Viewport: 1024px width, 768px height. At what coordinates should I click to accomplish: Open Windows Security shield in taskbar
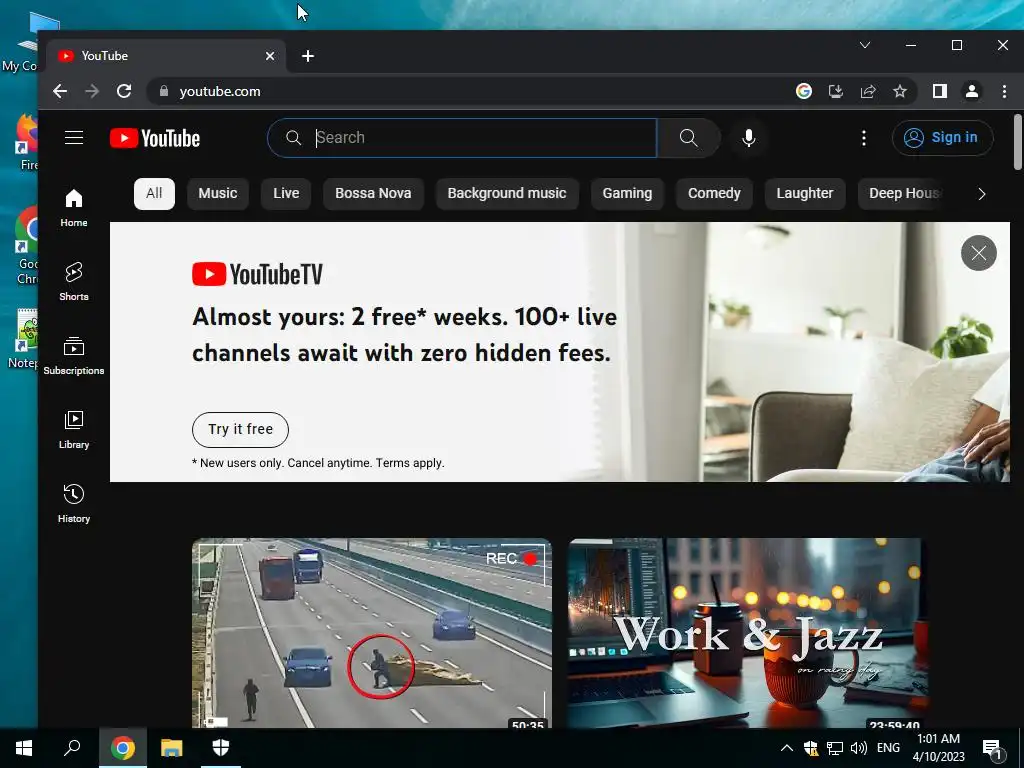[221, 748]
